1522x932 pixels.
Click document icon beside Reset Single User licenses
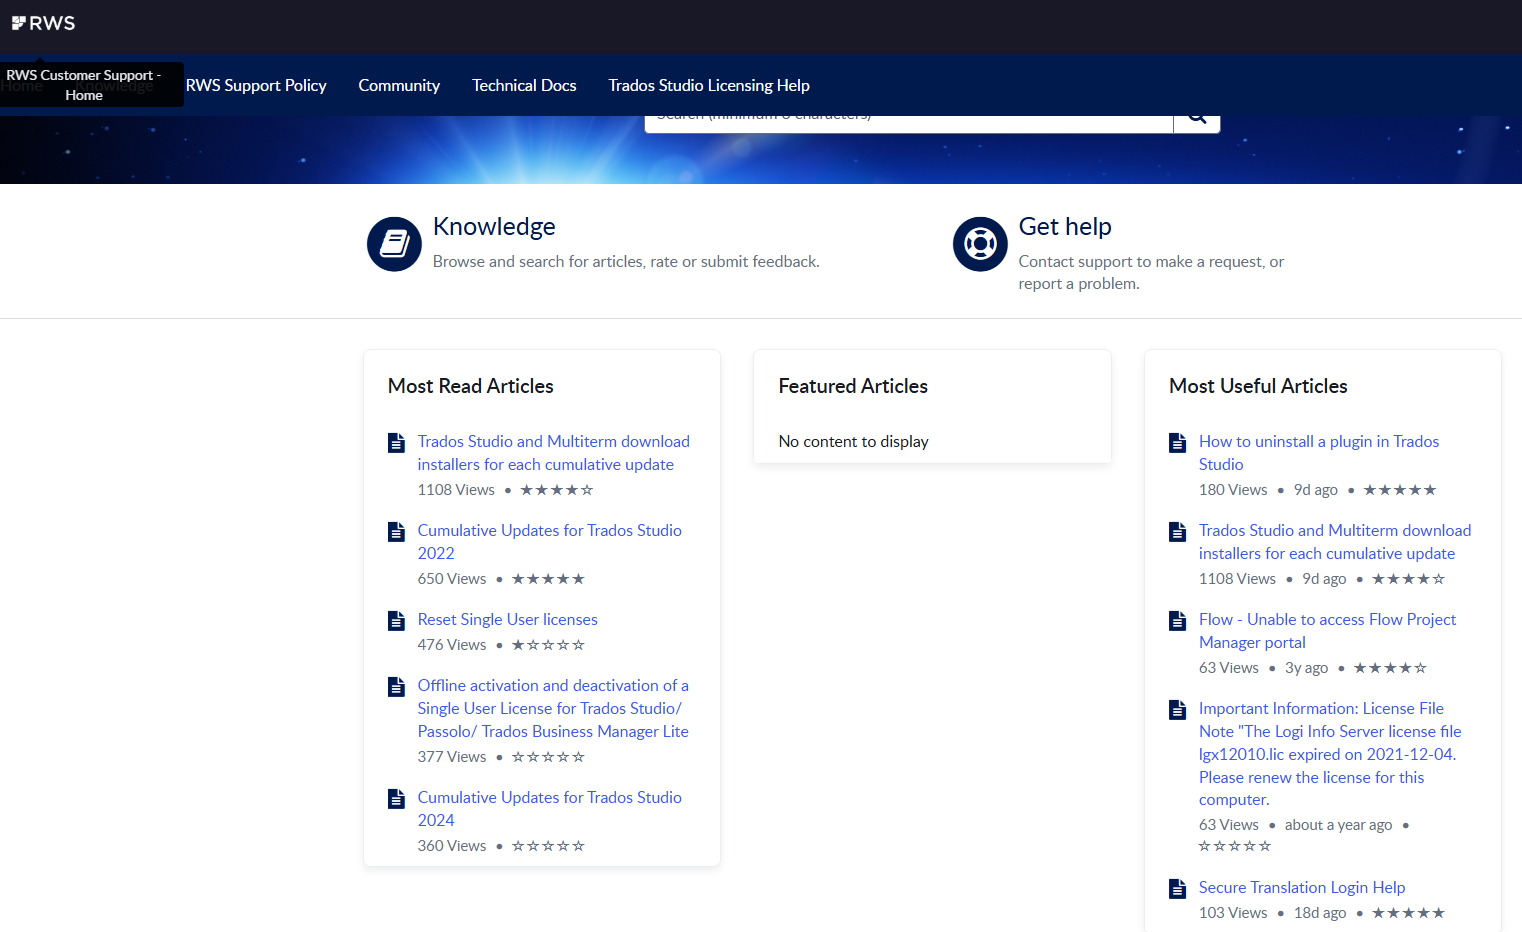396,621
